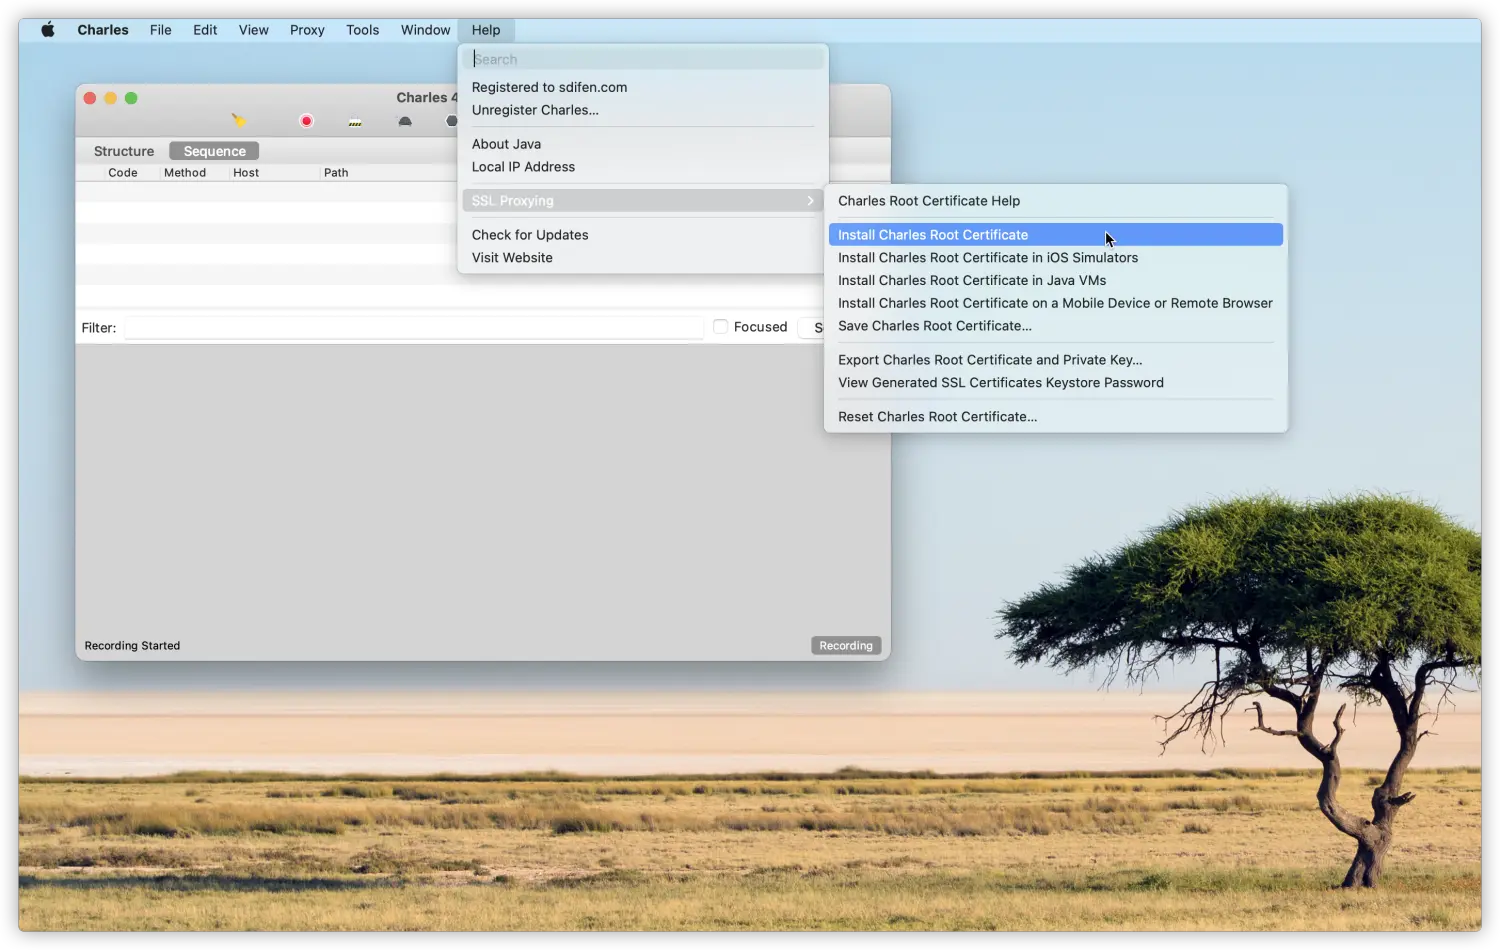Click the hexagon Breakpoints toolbar icon
The height and width of the screenshot is (950, 1500).
[451, 122]
